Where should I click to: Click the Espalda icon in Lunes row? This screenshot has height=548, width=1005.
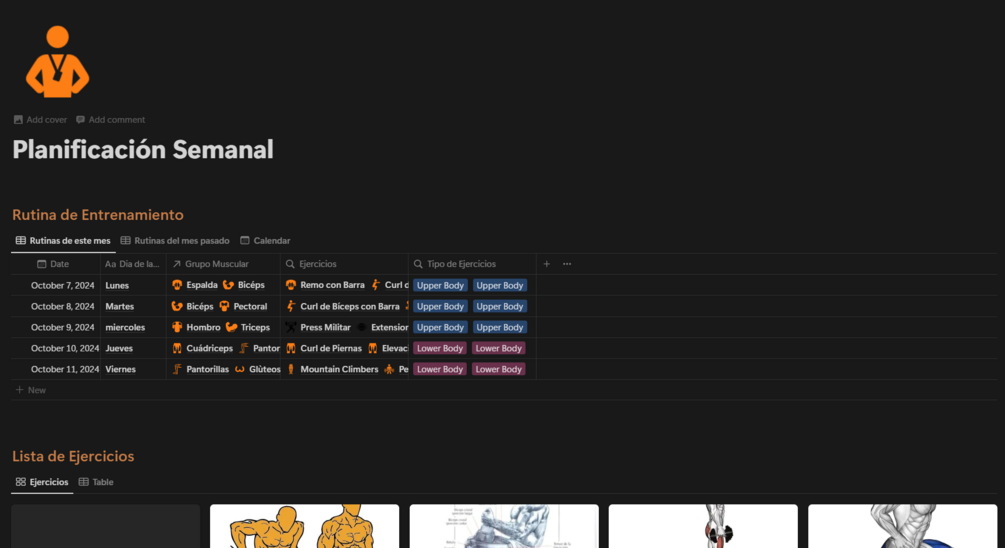[x=177, y=285]
